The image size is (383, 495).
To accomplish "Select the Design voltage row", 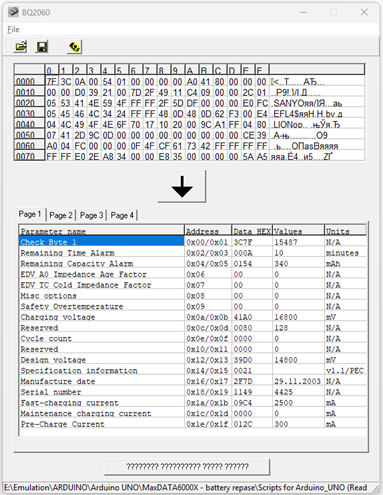I will coord(193,360).
